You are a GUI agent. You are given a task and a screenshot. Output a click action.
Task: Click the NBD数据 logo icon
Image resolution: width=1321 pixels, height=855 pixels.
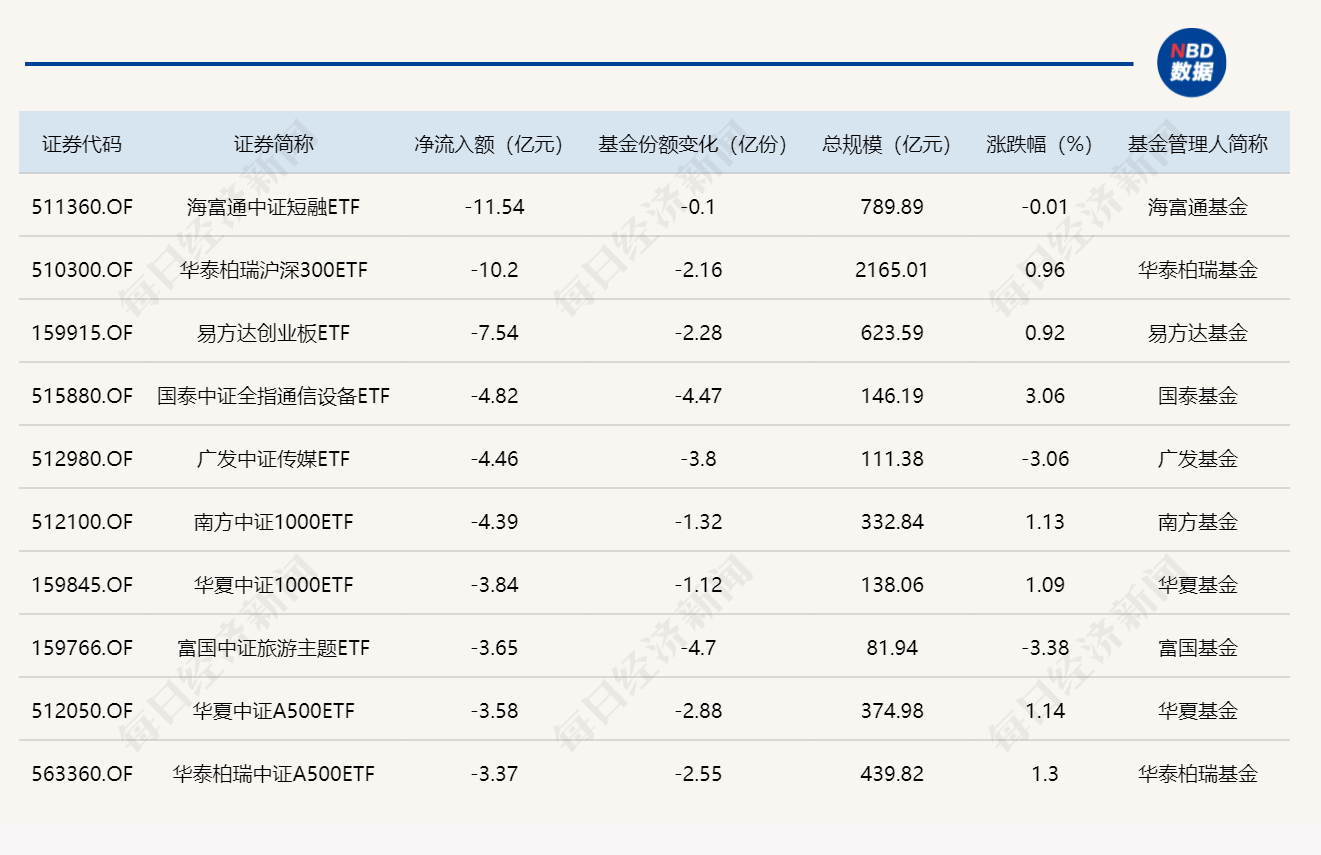[x=1191, y=63]
